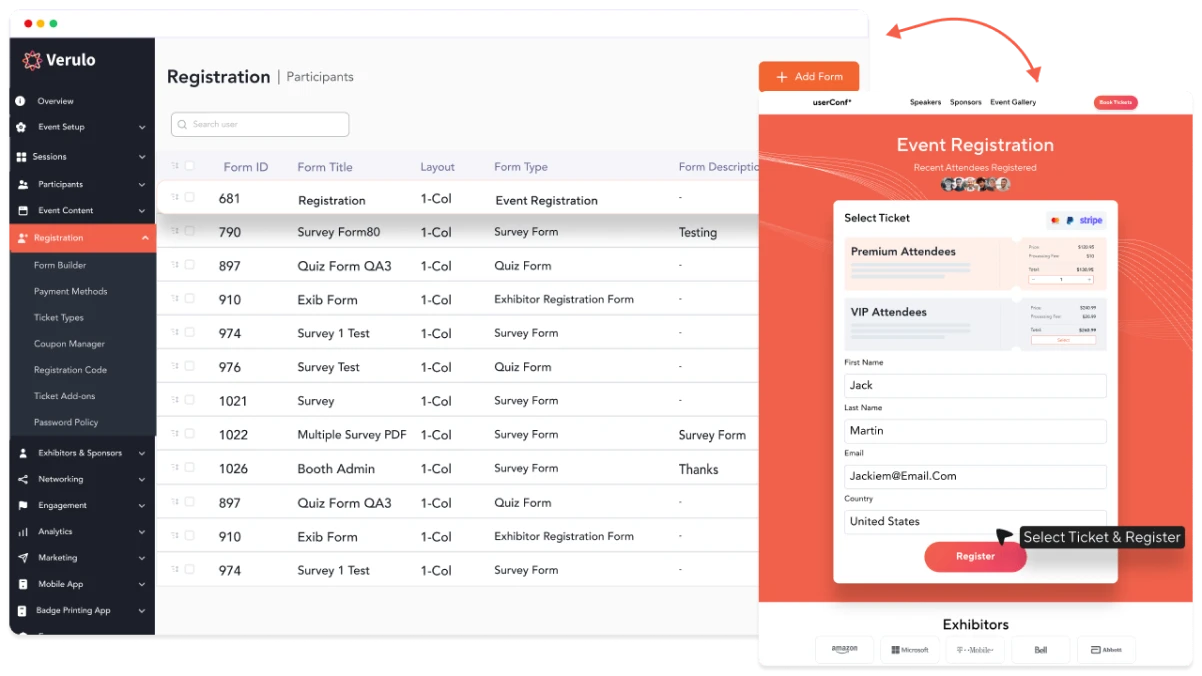The width and height of the screenshot is (1202, 676).
Task: Expand the Event Setup section
Action: [142, 128]
